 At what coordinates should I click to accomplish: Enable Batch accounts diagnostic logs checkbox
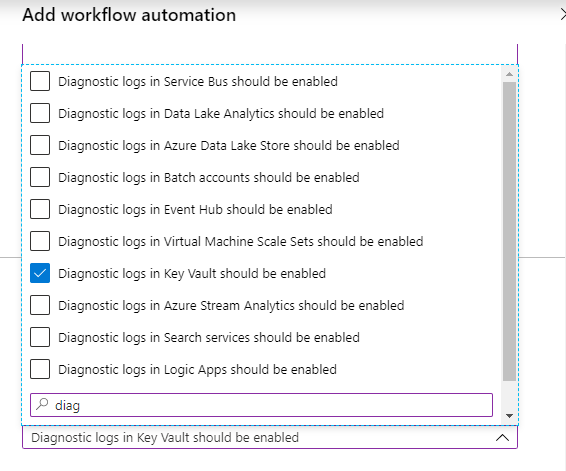40,177
